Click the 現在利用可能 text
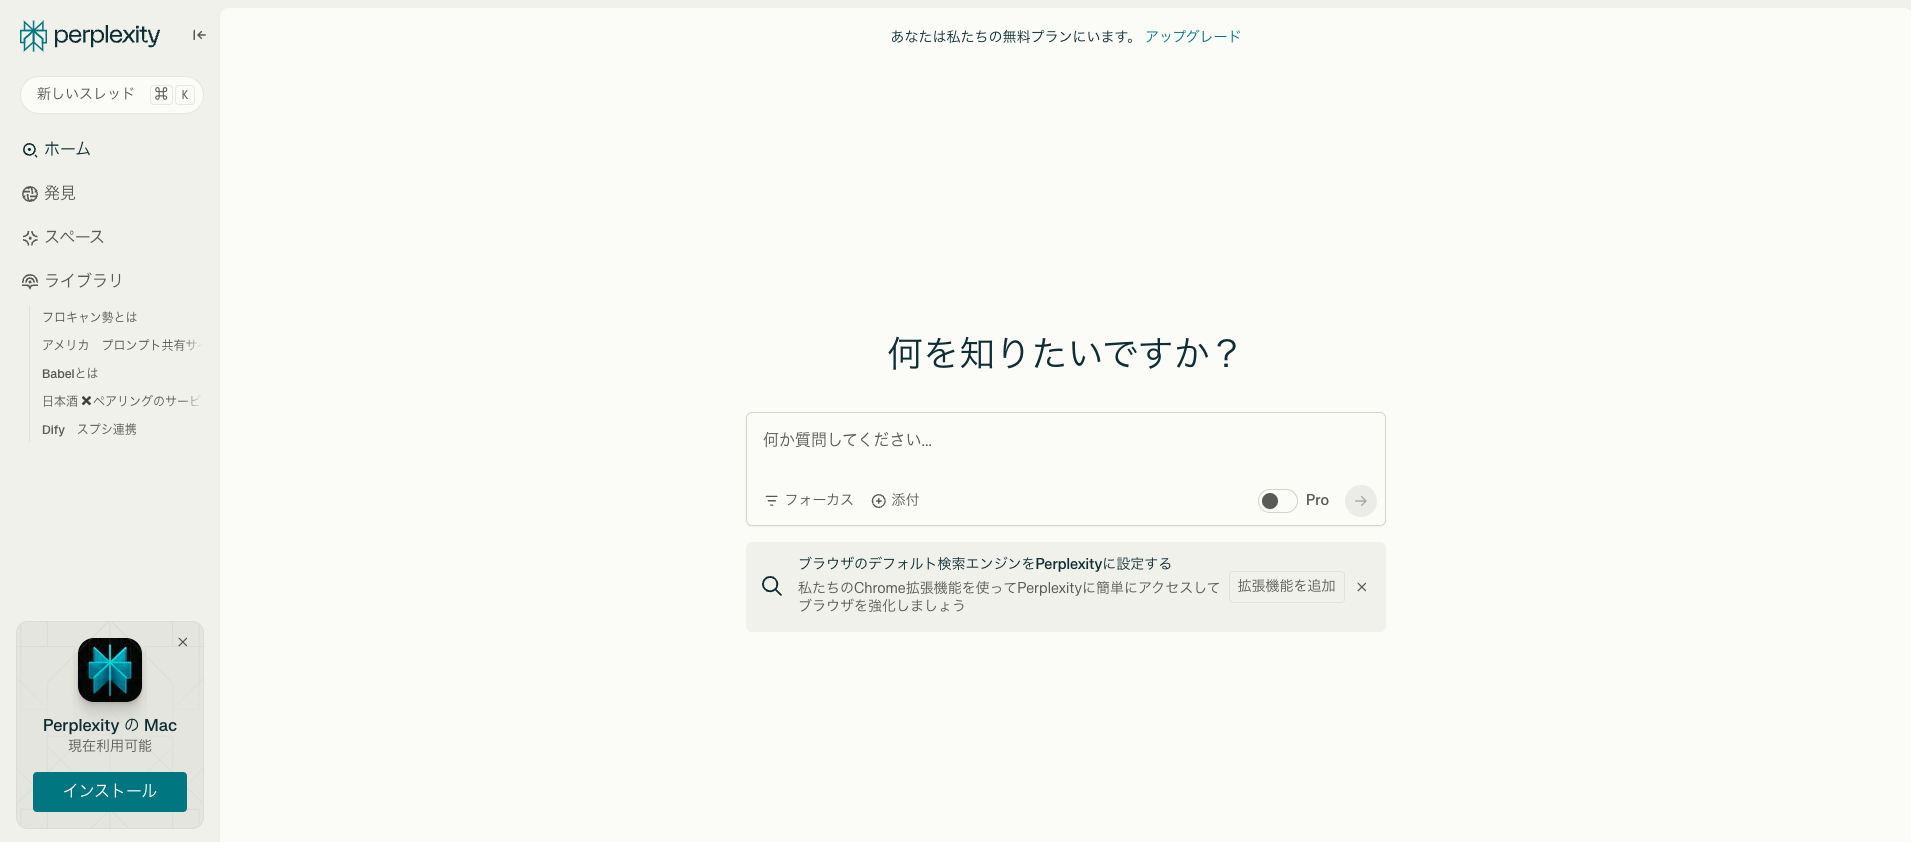Viewport: 1911px width, 842px height. (x=110, y=746)
